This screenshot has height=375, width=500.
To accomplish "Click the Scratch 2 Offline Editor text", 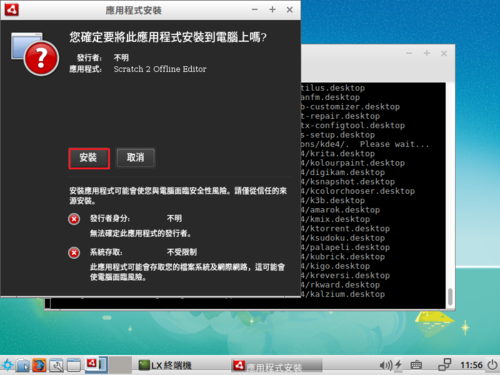I will pyautogui.click(x=160, y=69).
